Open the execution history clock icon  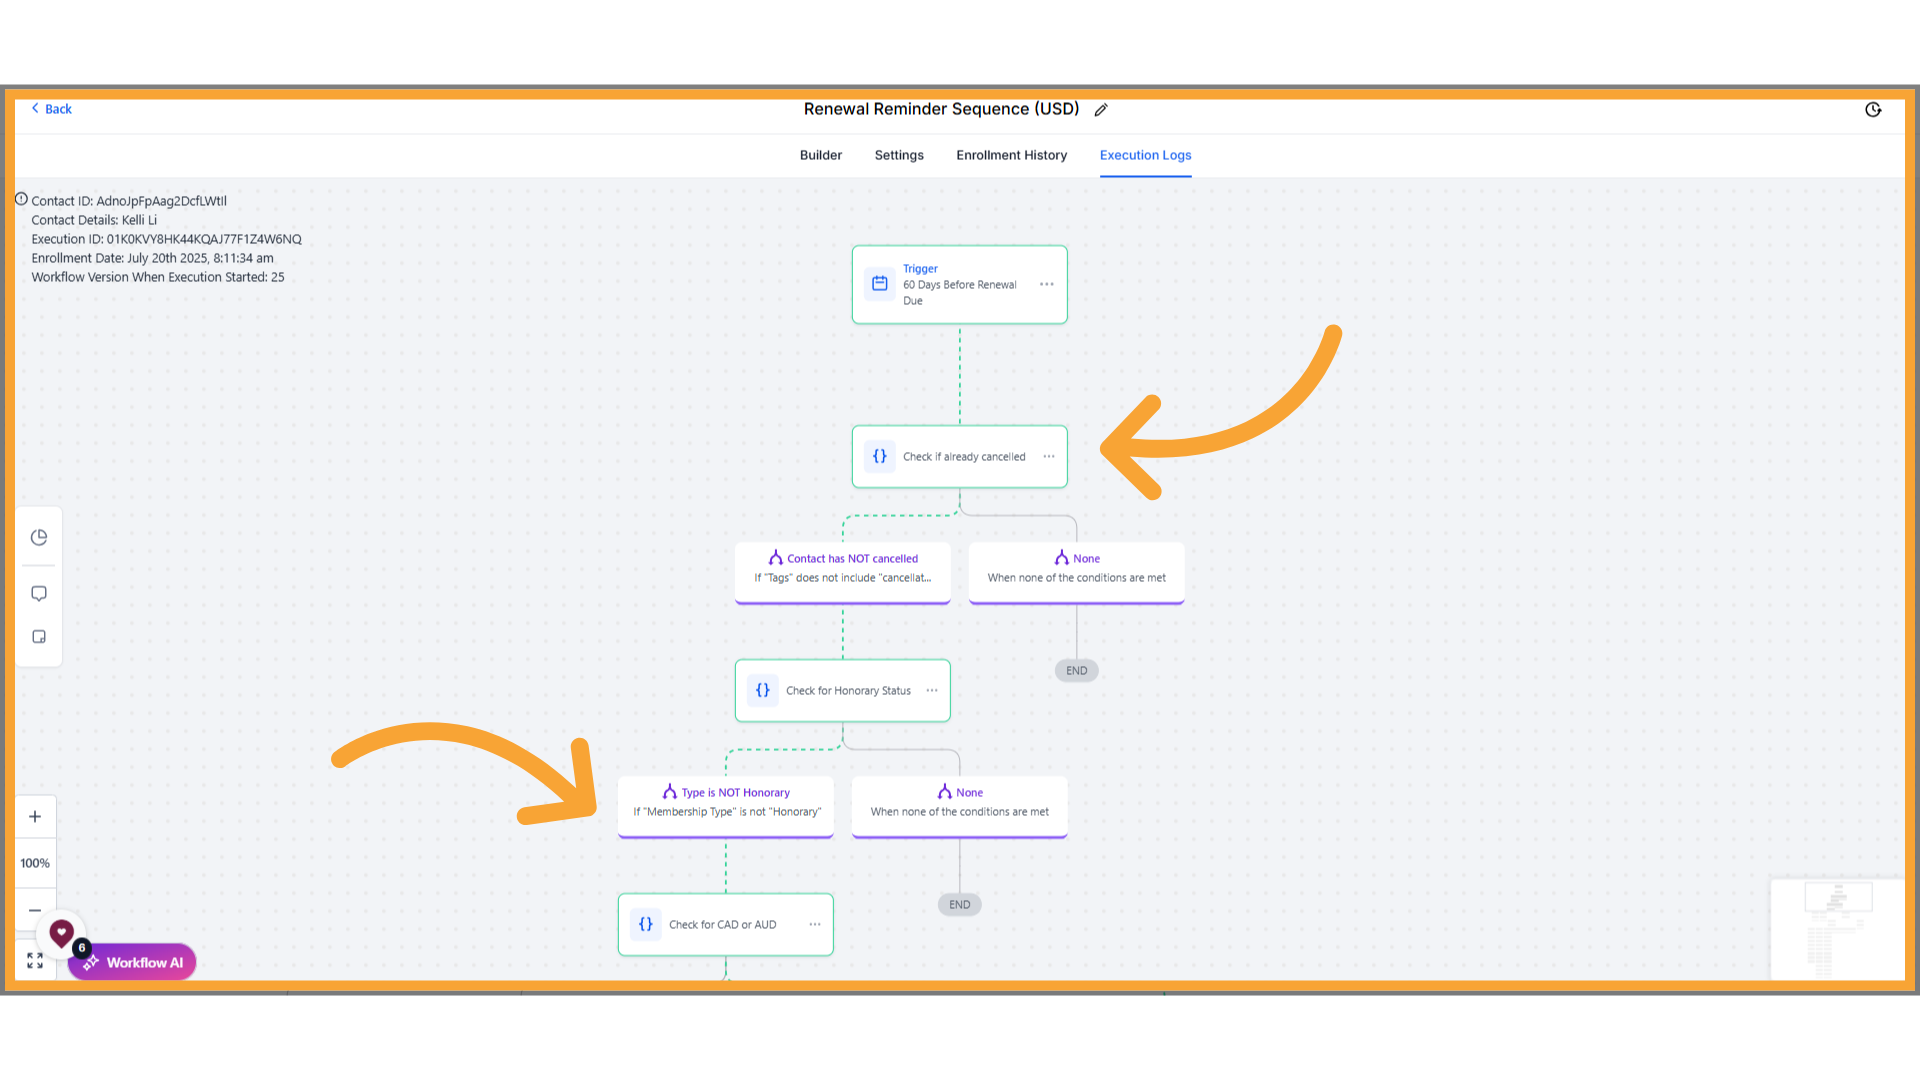point(1873,109)
